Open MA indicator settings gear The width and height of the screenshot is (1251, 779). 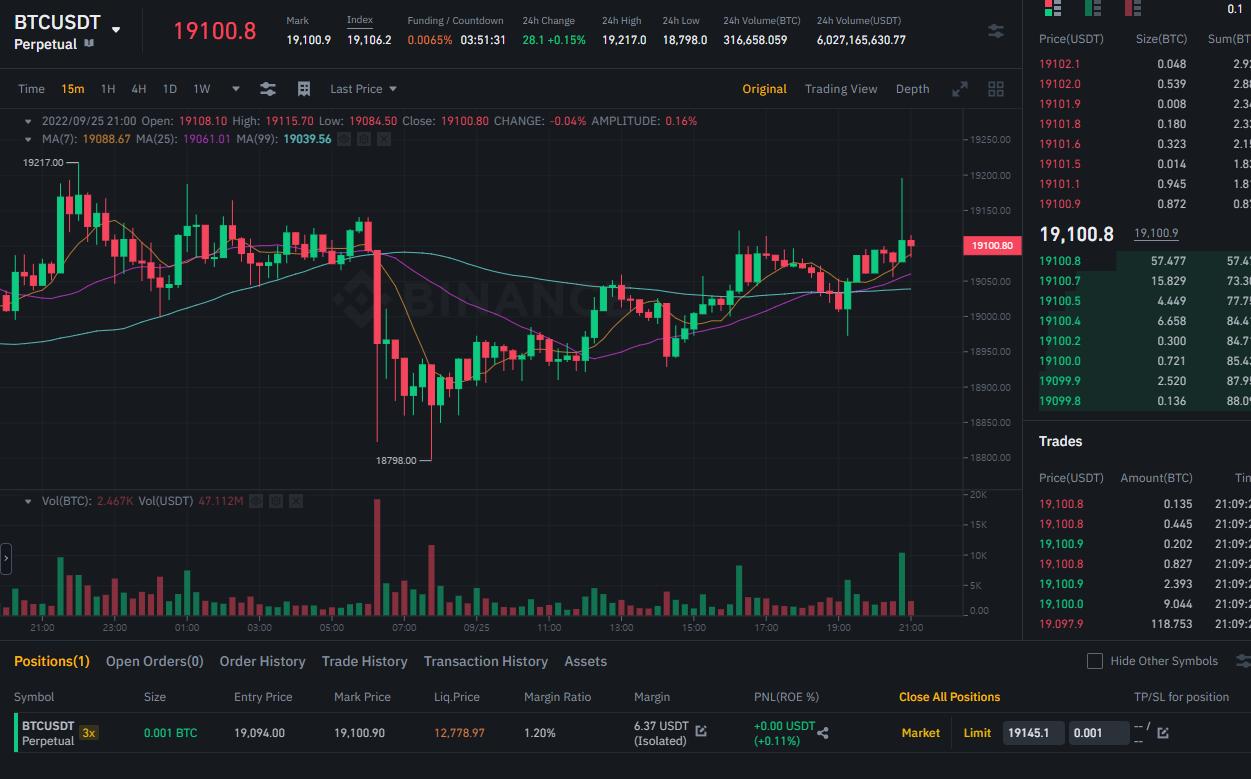364,139
